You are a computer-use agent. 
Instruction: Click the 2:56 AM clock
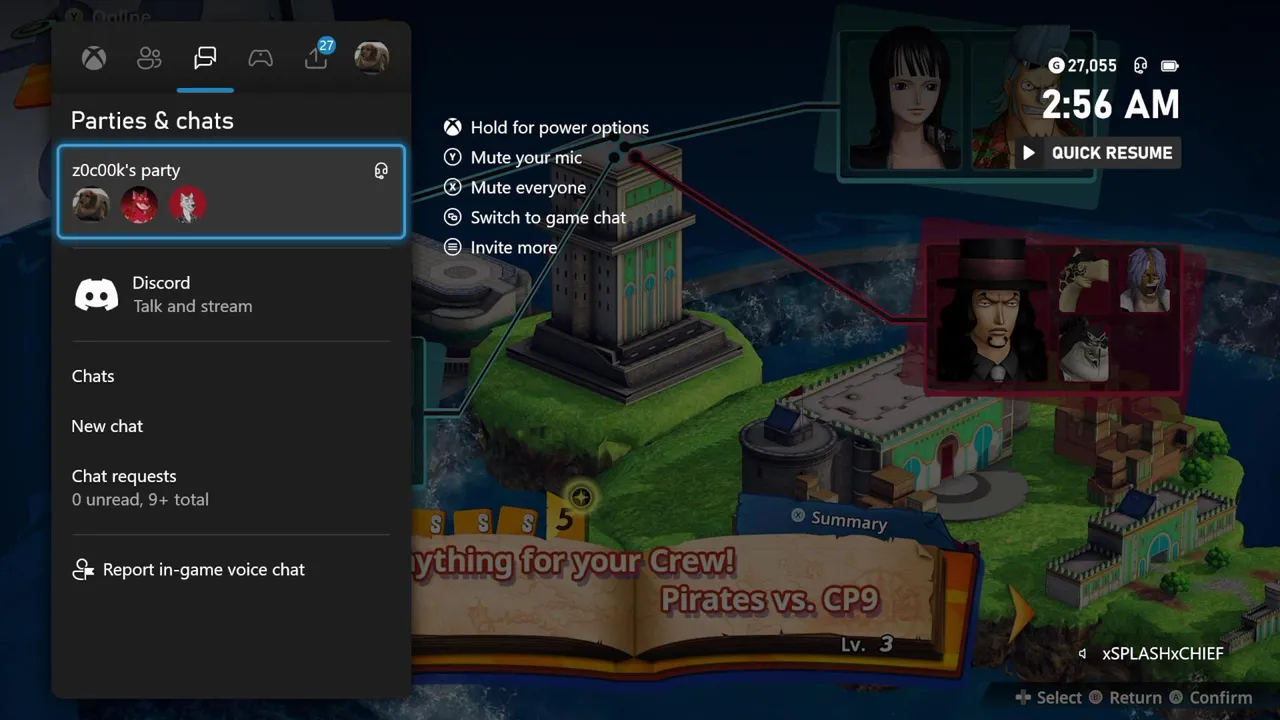tap(1110, 104)
